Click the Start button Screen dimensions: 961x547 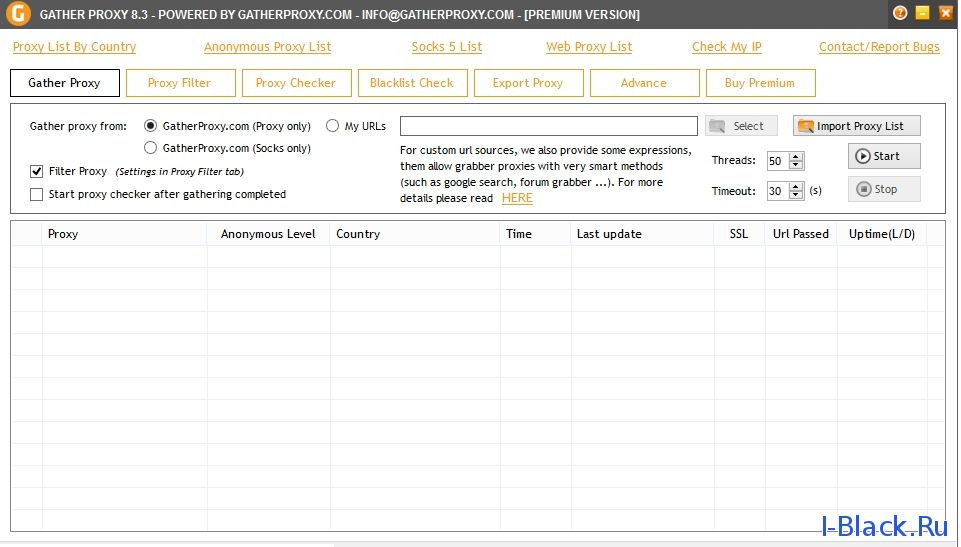click(x=884, y=156)
